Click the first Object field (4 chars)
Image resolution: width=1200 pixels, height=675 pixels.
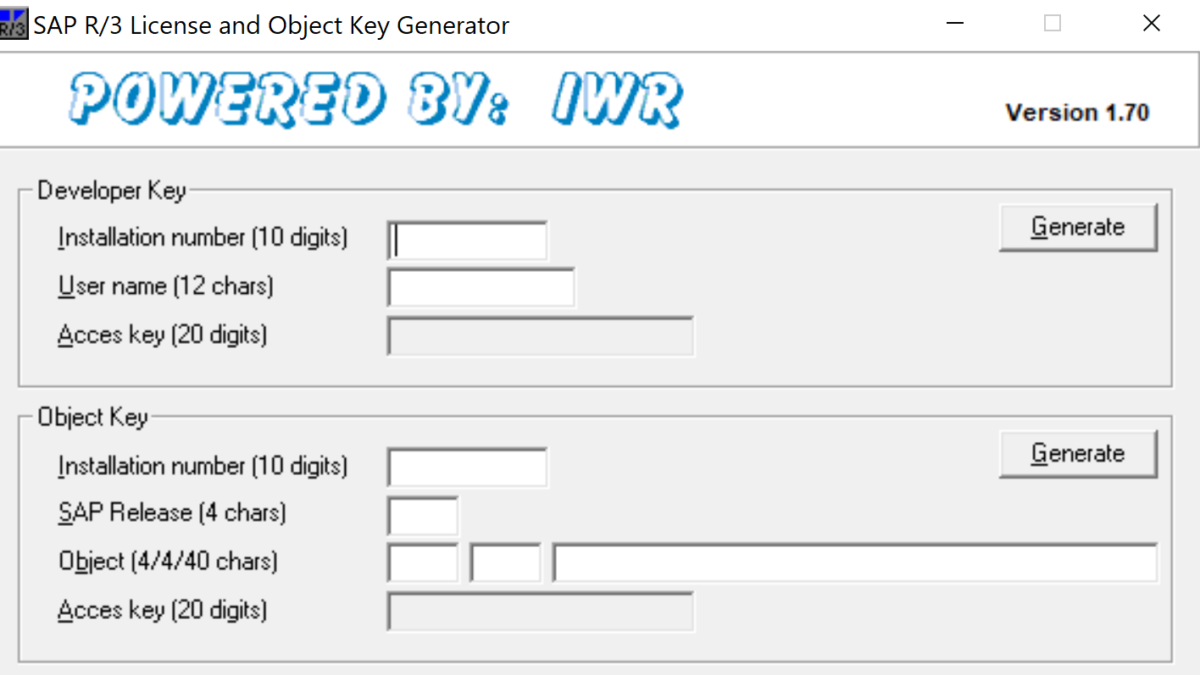(422, 562)
